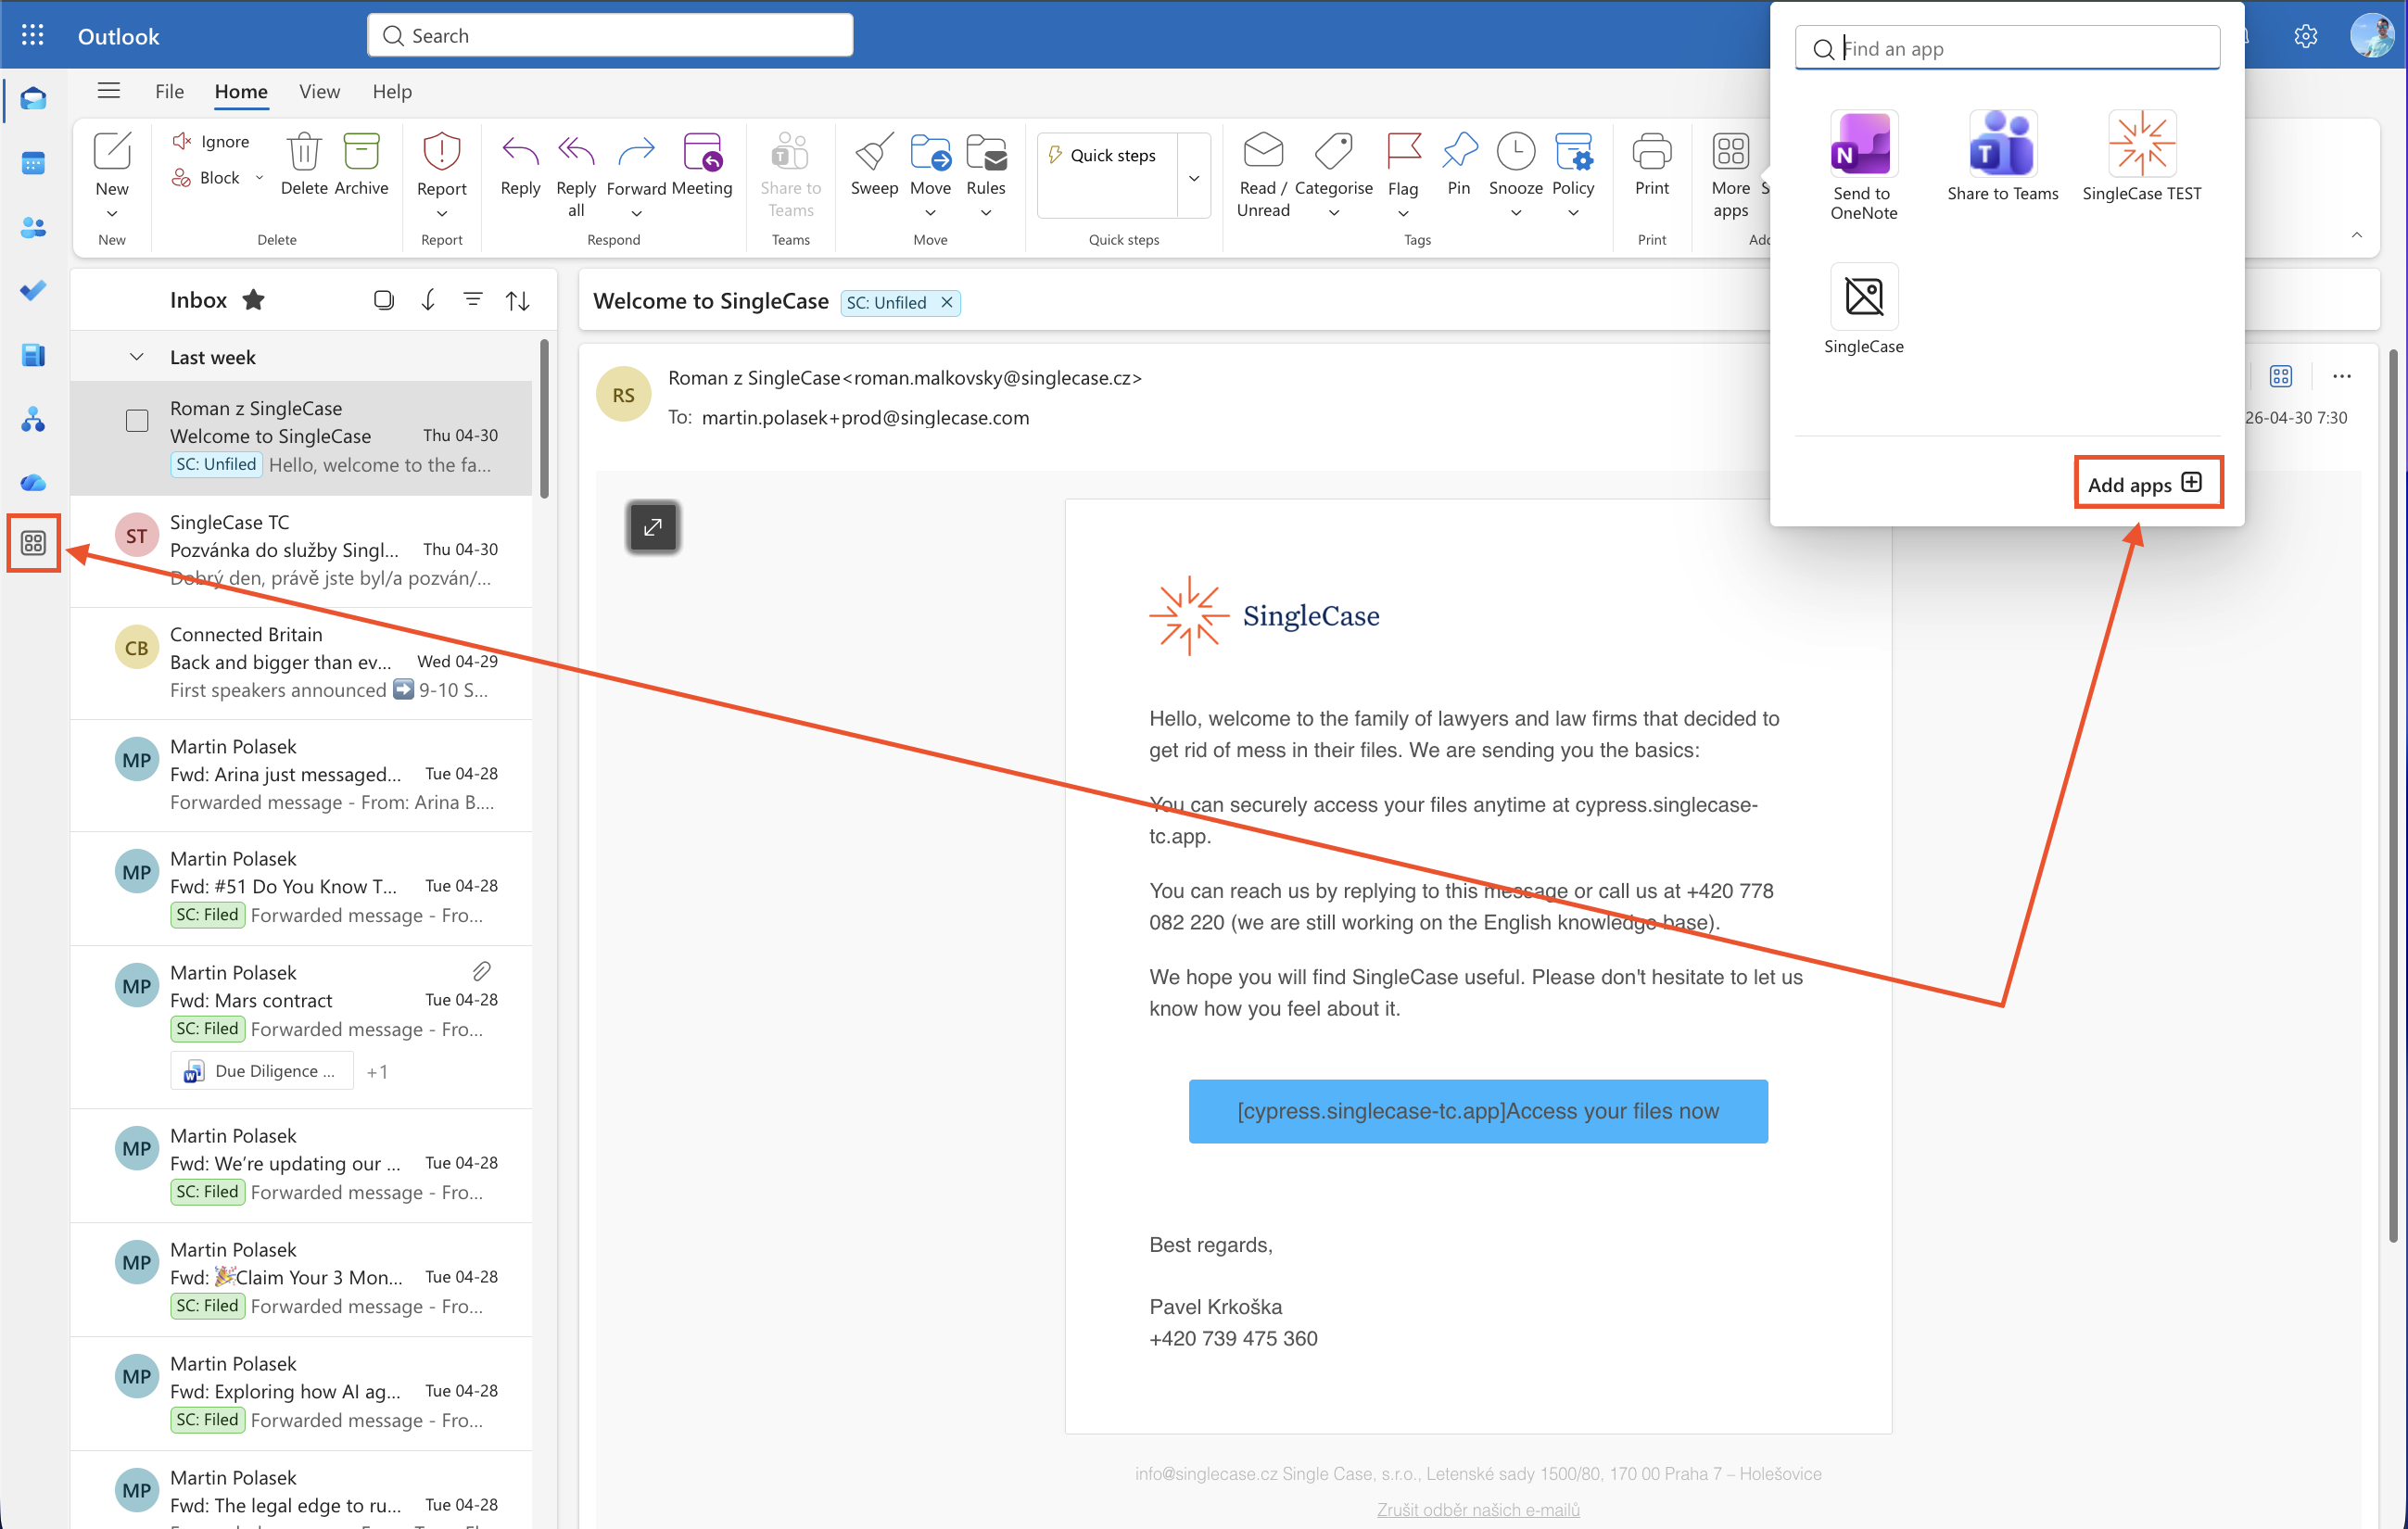
Task: Toggle the hamburger navigation pane button
Action: (x=109, y=91)
